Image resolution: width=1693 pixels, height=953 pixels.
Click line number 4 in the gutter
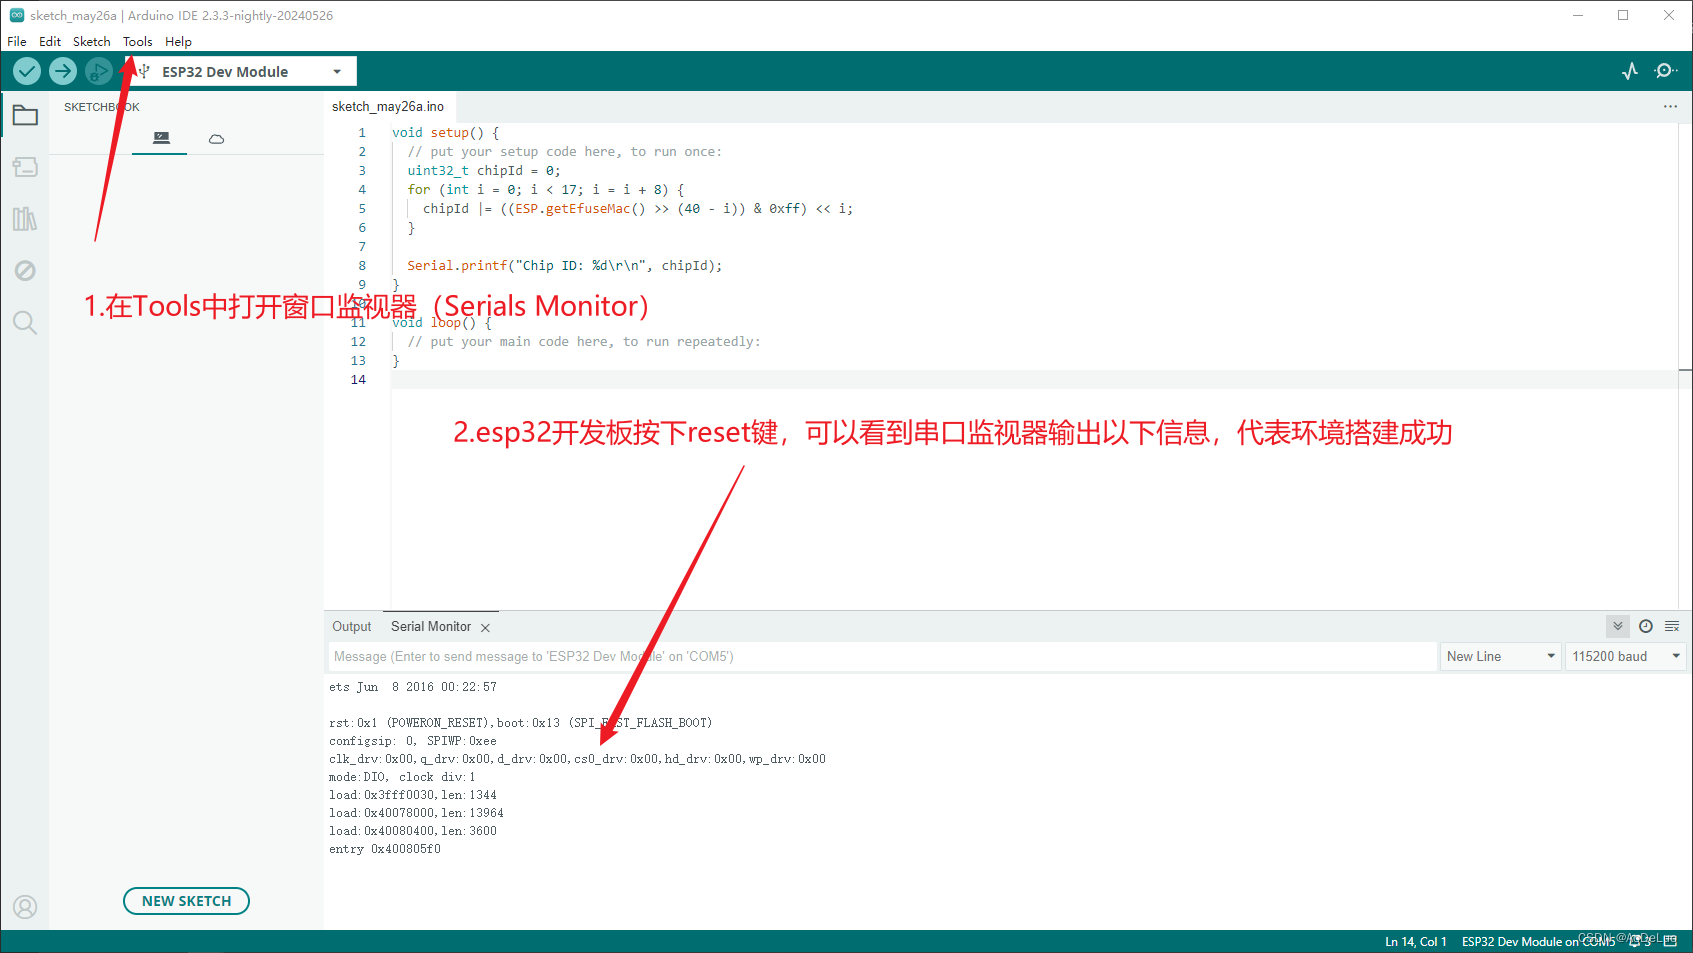(362, 190)
